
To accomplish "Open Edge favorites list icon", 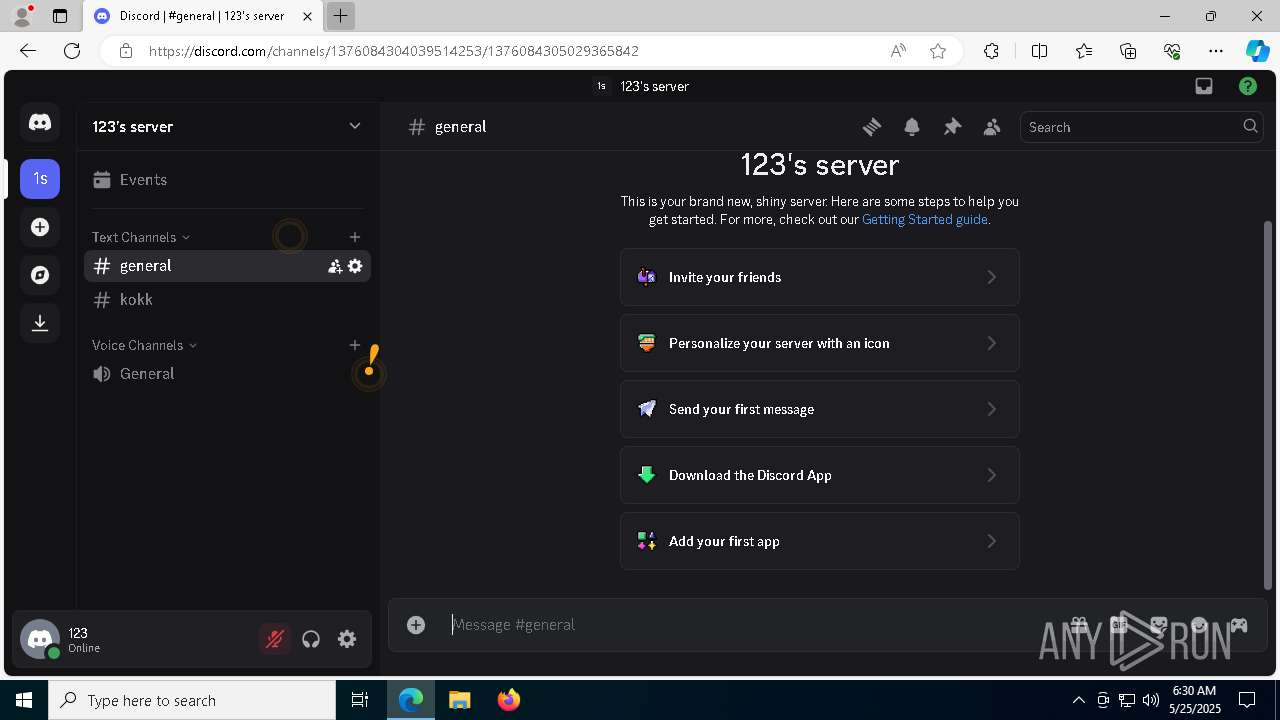I will tap(1084, 51).
